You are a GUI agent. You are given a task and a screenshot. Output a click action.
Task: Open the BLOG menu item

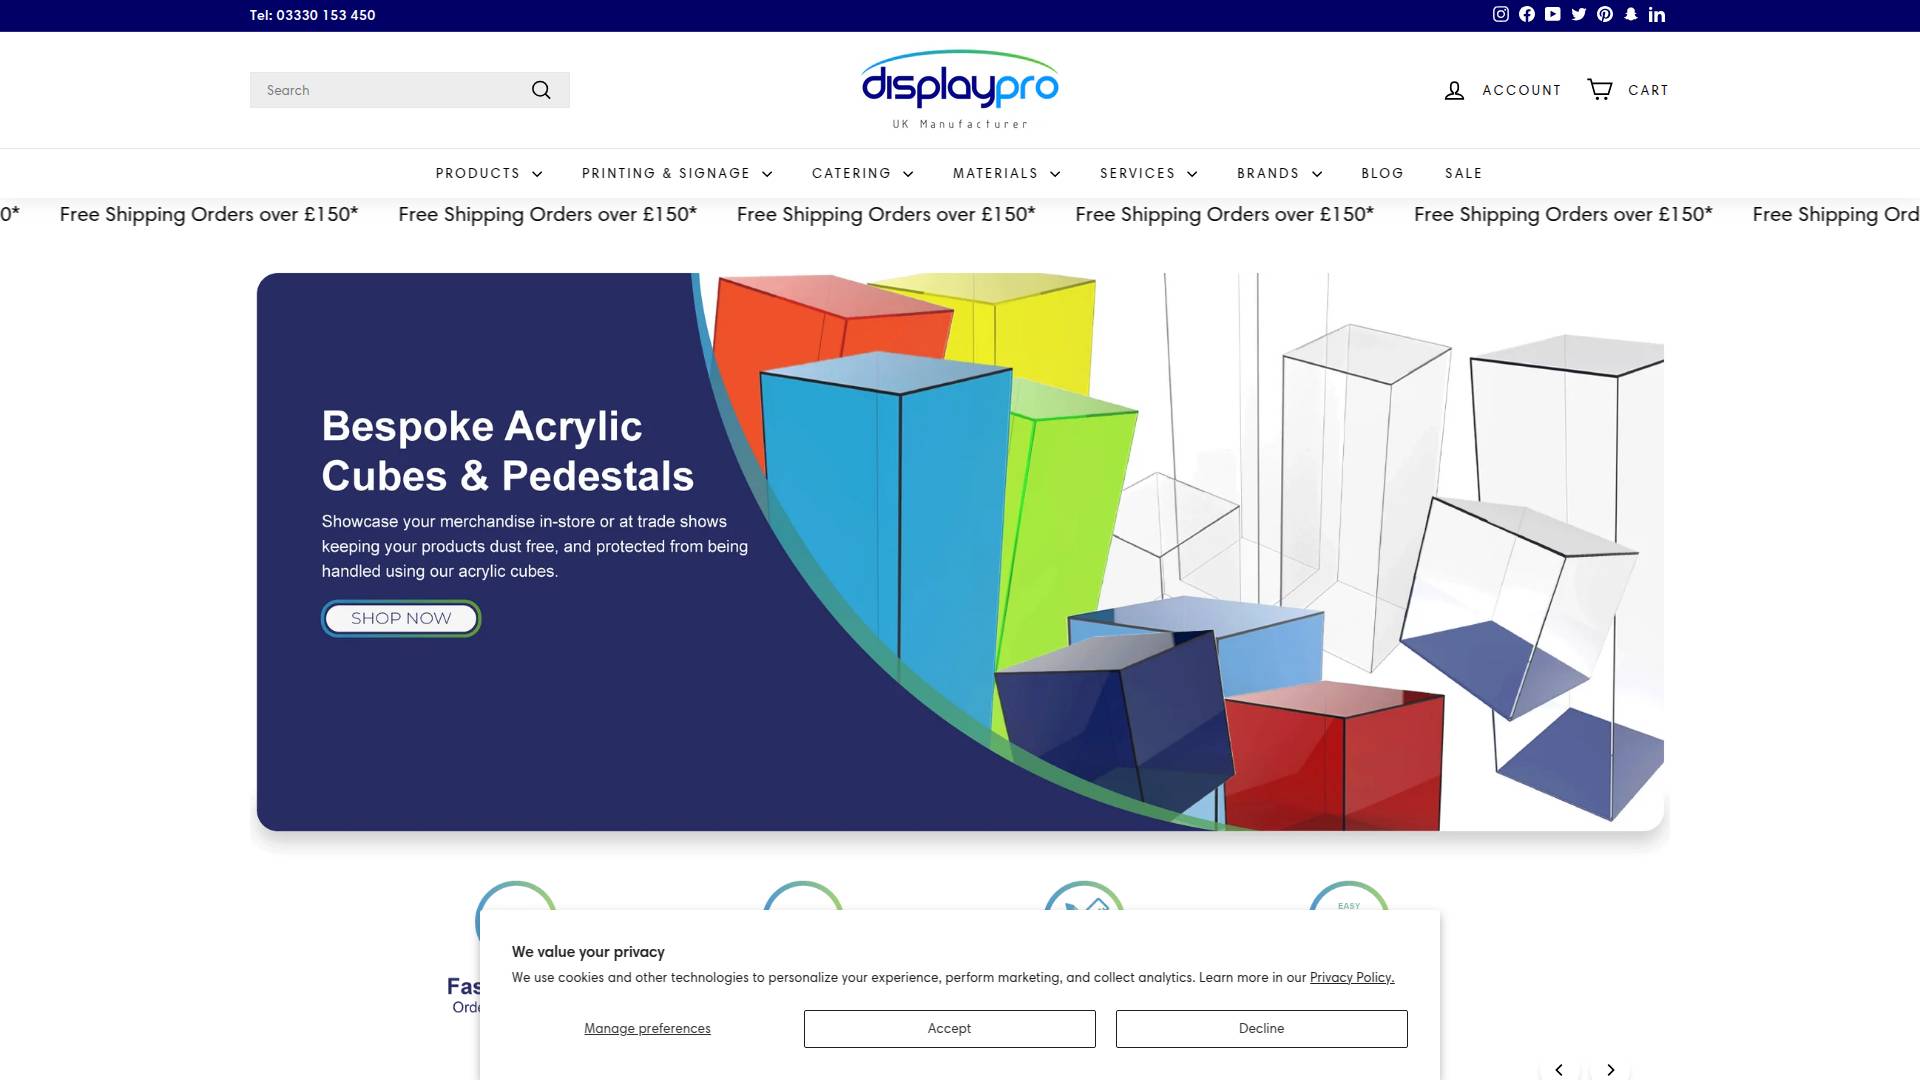click(x=1382, y=173)
